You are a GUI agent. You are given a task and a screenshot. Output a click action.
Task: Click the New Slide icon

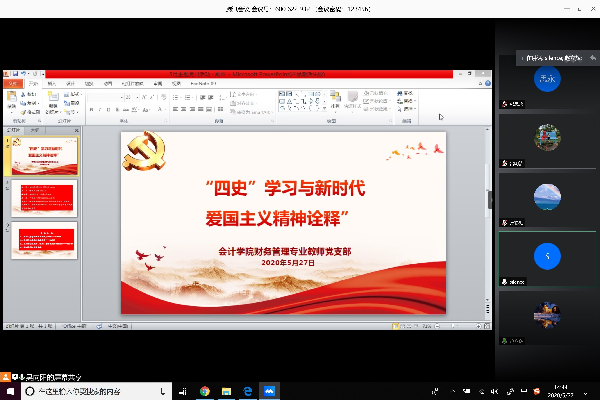click(x=53, y=99)
